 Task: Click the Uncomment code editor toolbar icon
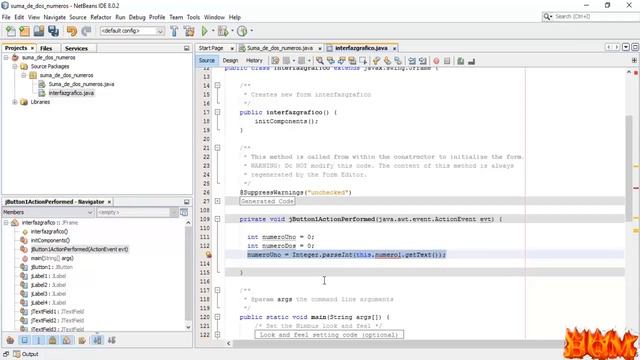coord(471,61)
